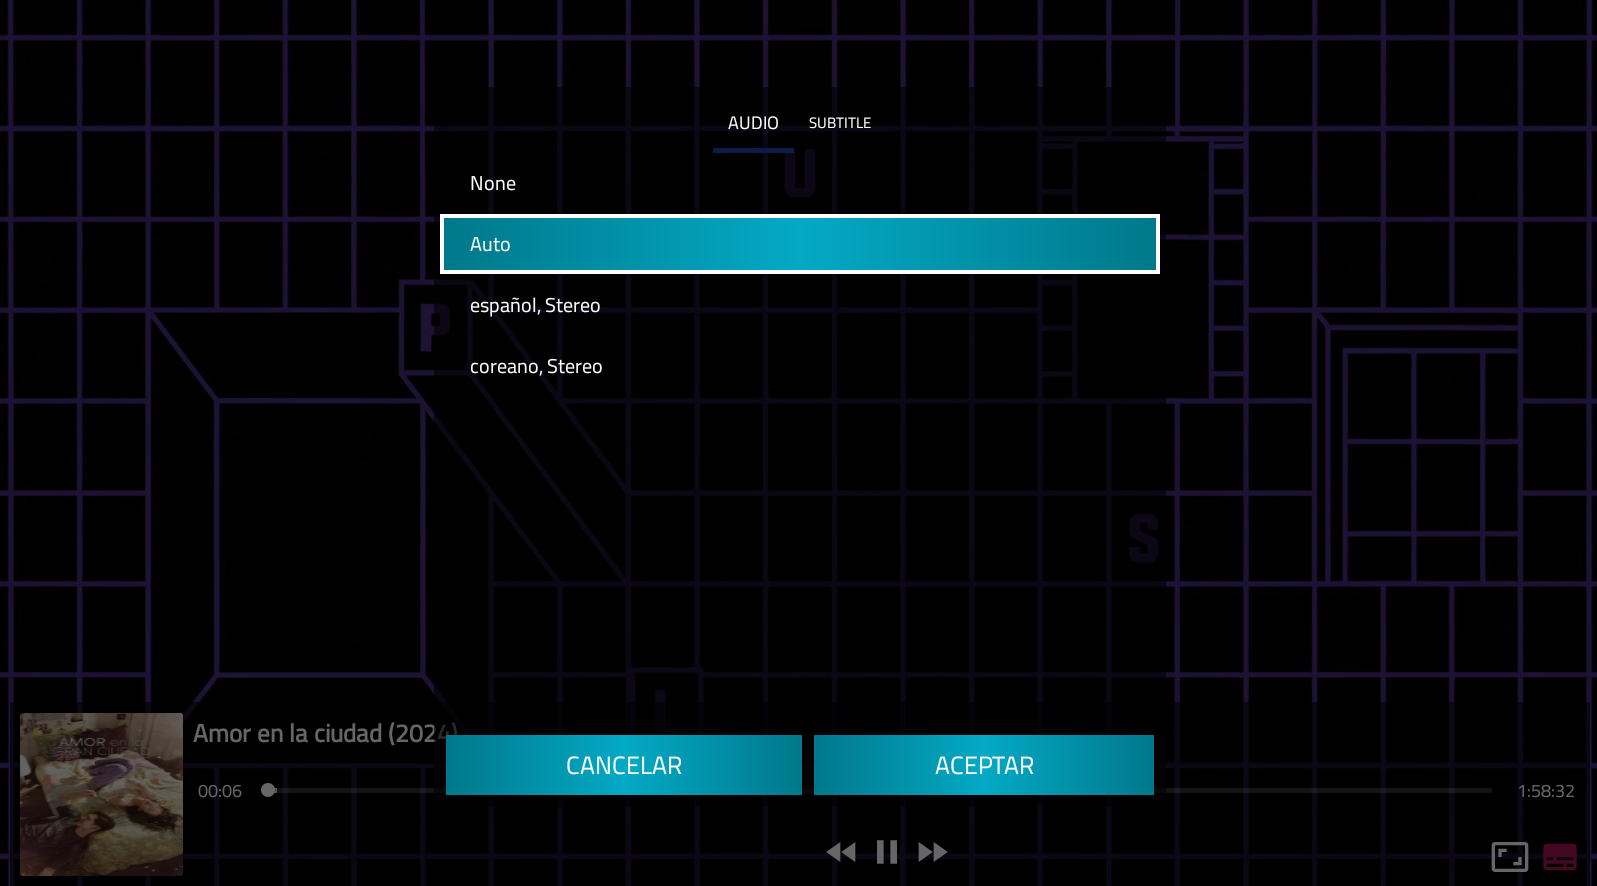Image resolution: width=1597 pixels, height=886 pixels.
Task: Confirm with the ACEPTAR button
Action: (x=983, y=765)
